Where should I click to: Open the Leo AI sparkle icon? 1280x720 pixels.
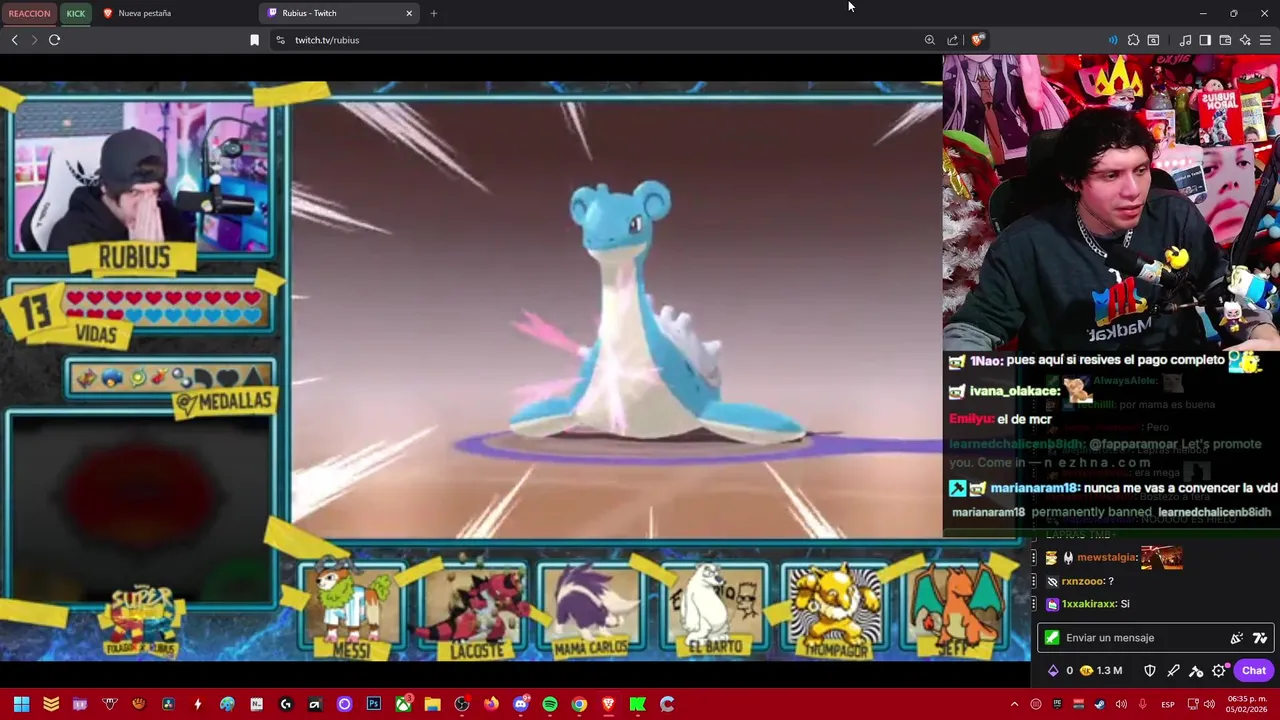(1245, 40)
